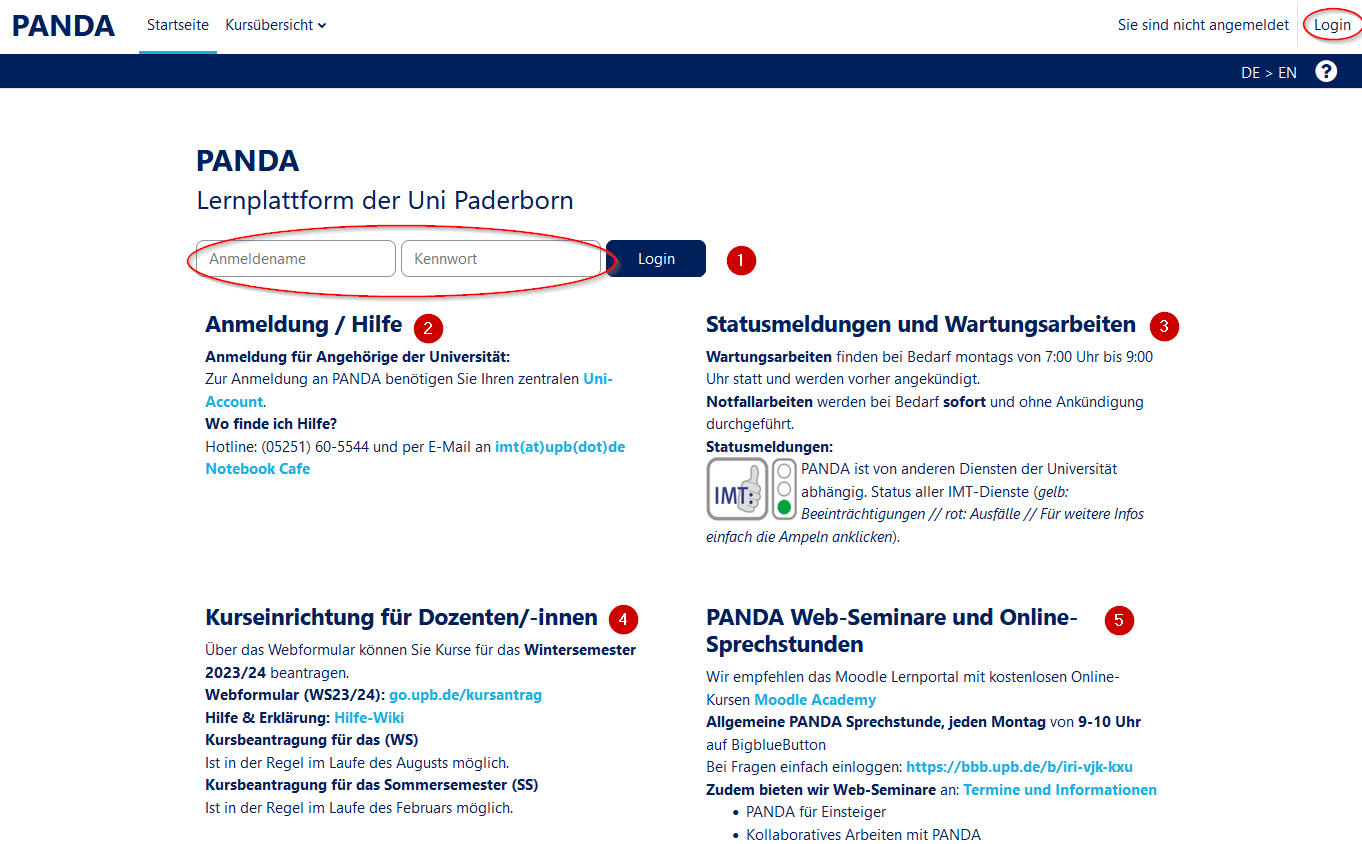This screenshot has width=1362, height=844.
Task: Click the help question mark icon
Action: (1326, 71)
